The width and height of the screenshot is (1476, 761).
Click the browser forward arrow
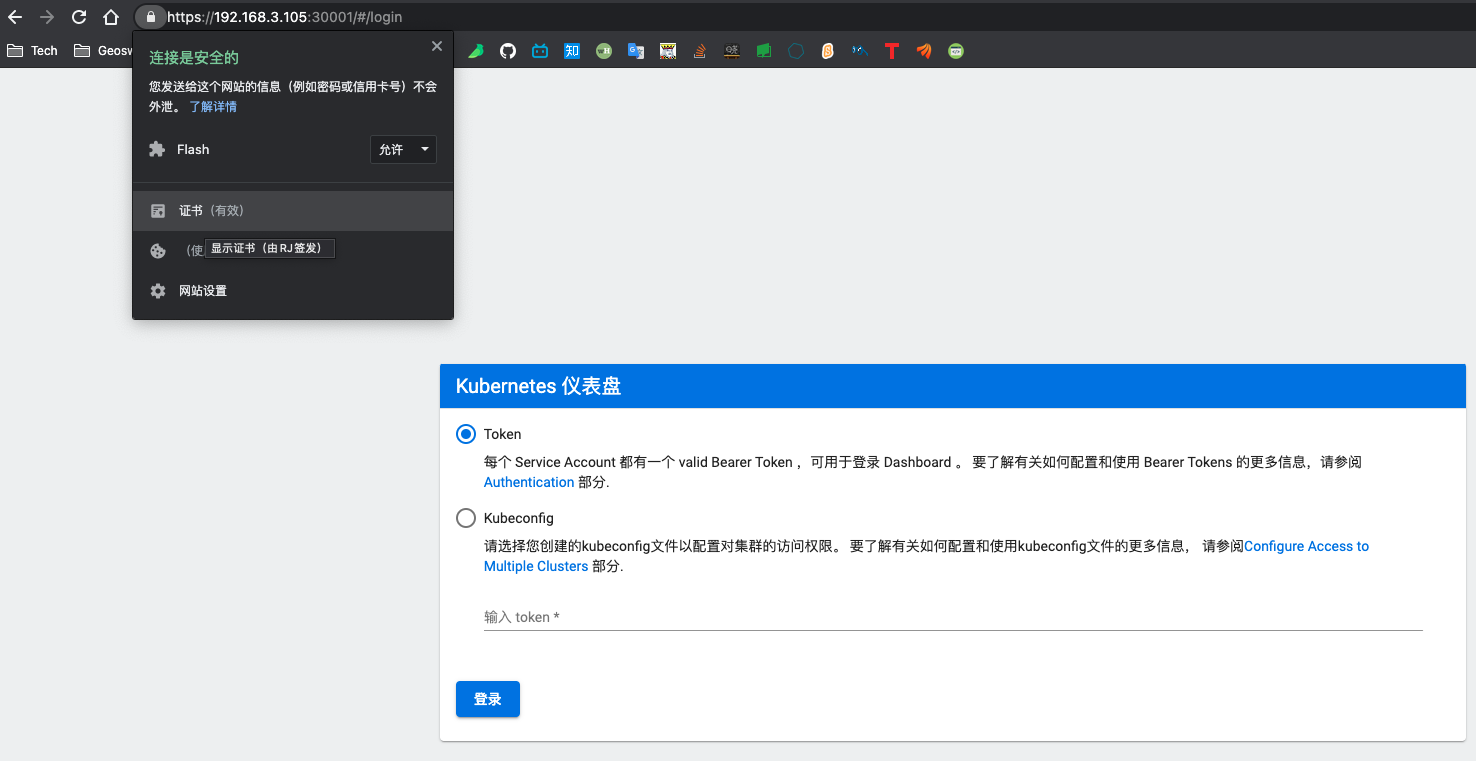pos(47,17)
